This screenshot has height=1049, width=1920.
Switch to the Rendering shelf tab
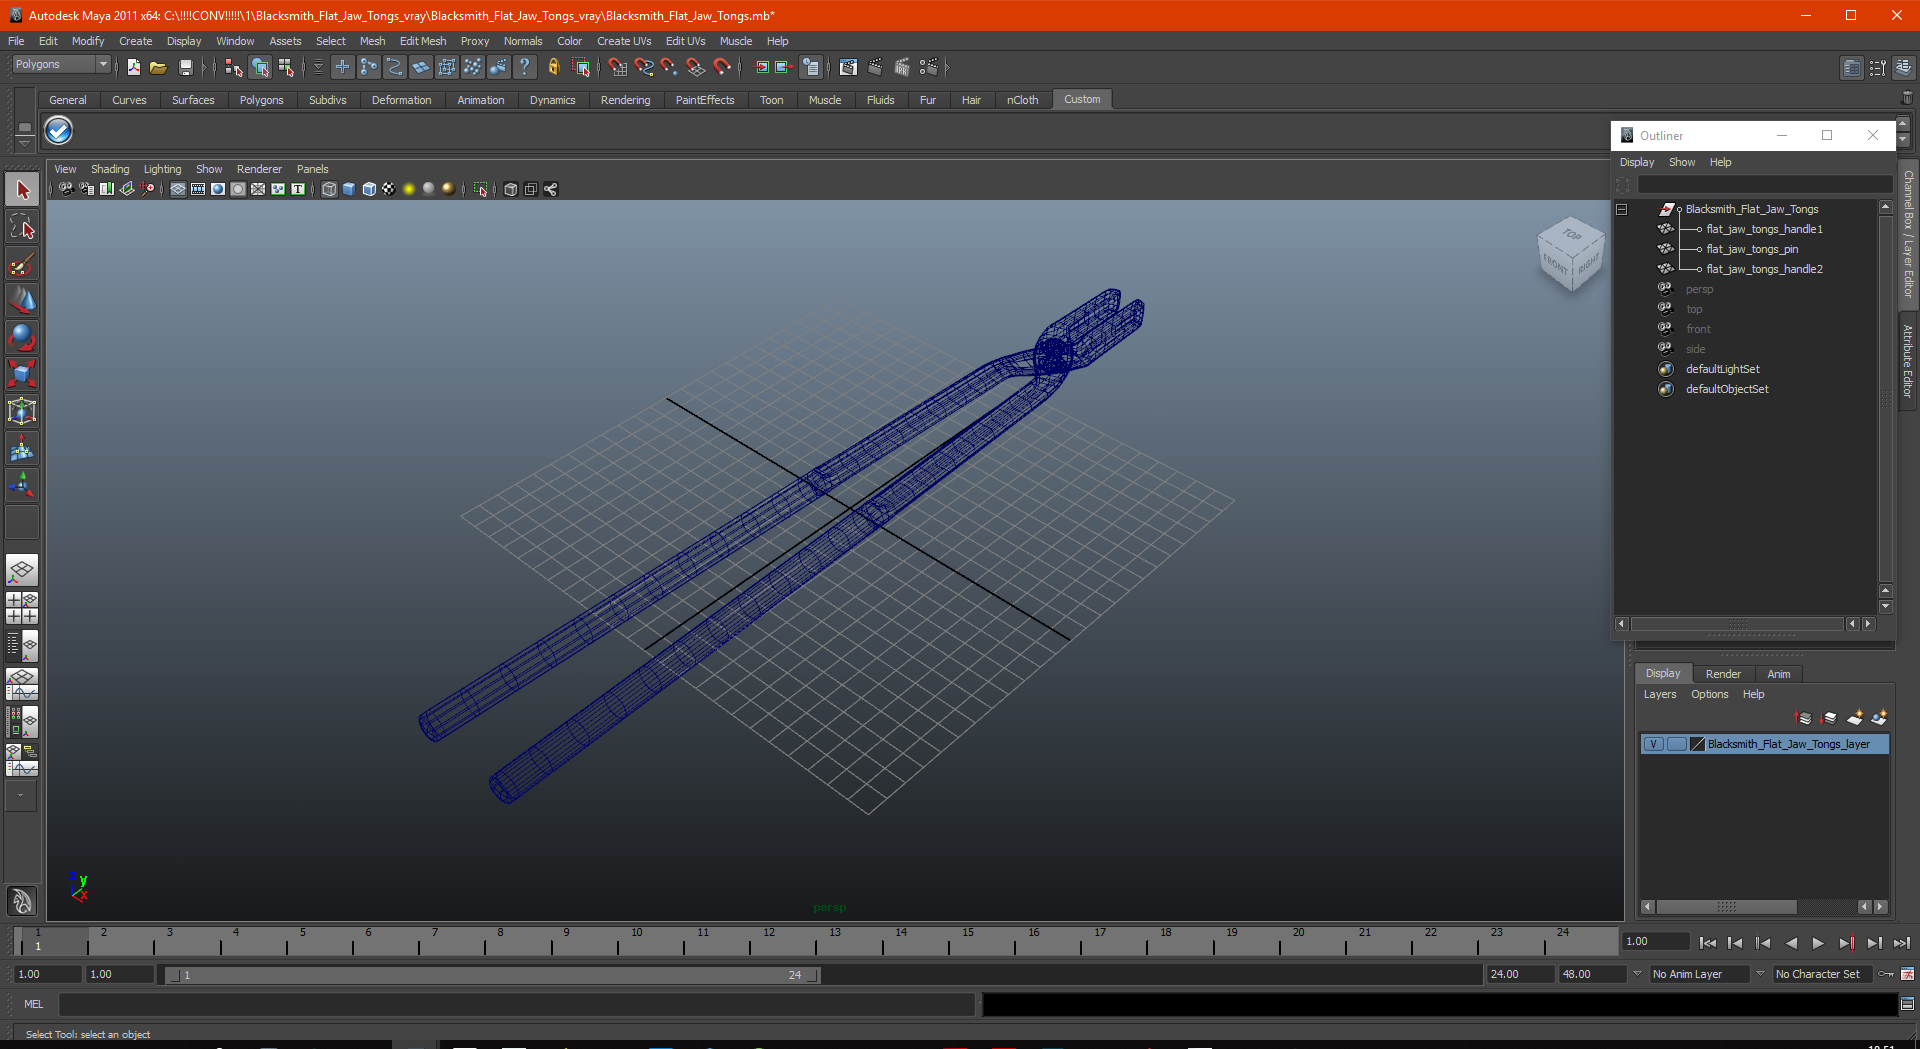(625, 100)
